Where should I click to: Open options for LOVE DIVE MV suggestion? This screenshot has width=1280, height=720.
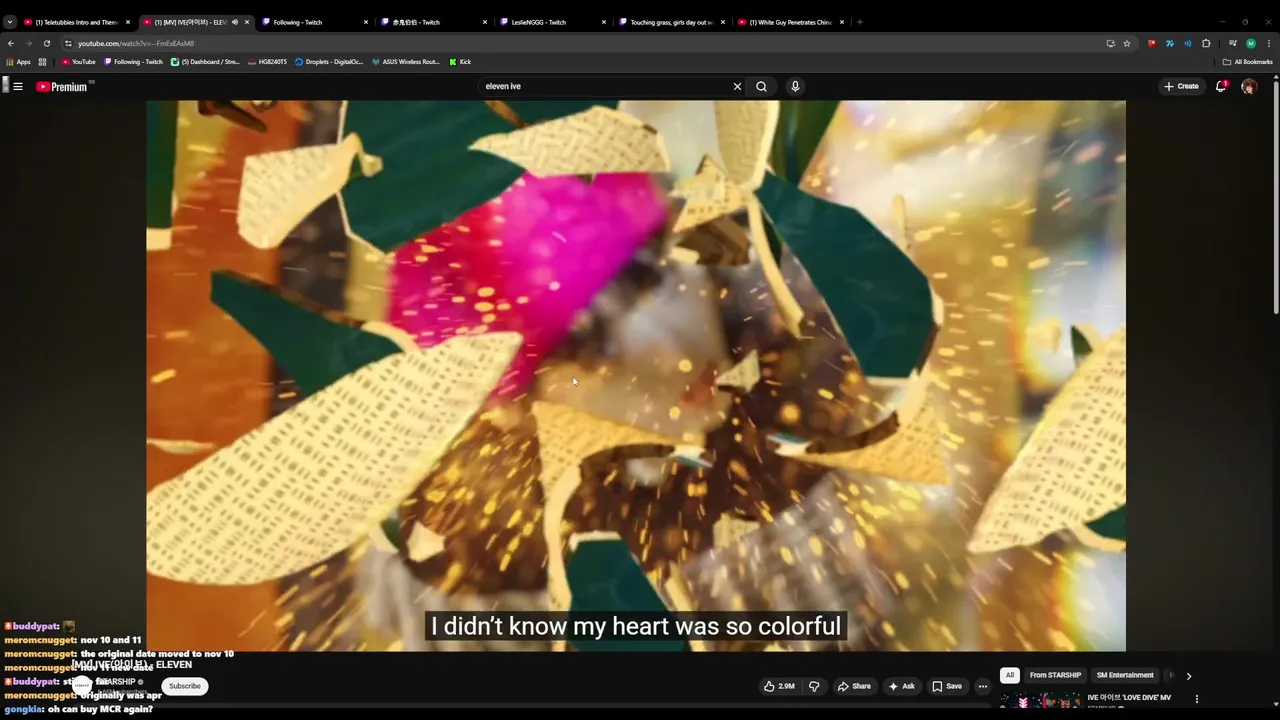pyautogui.click(x=1197, y=699)
